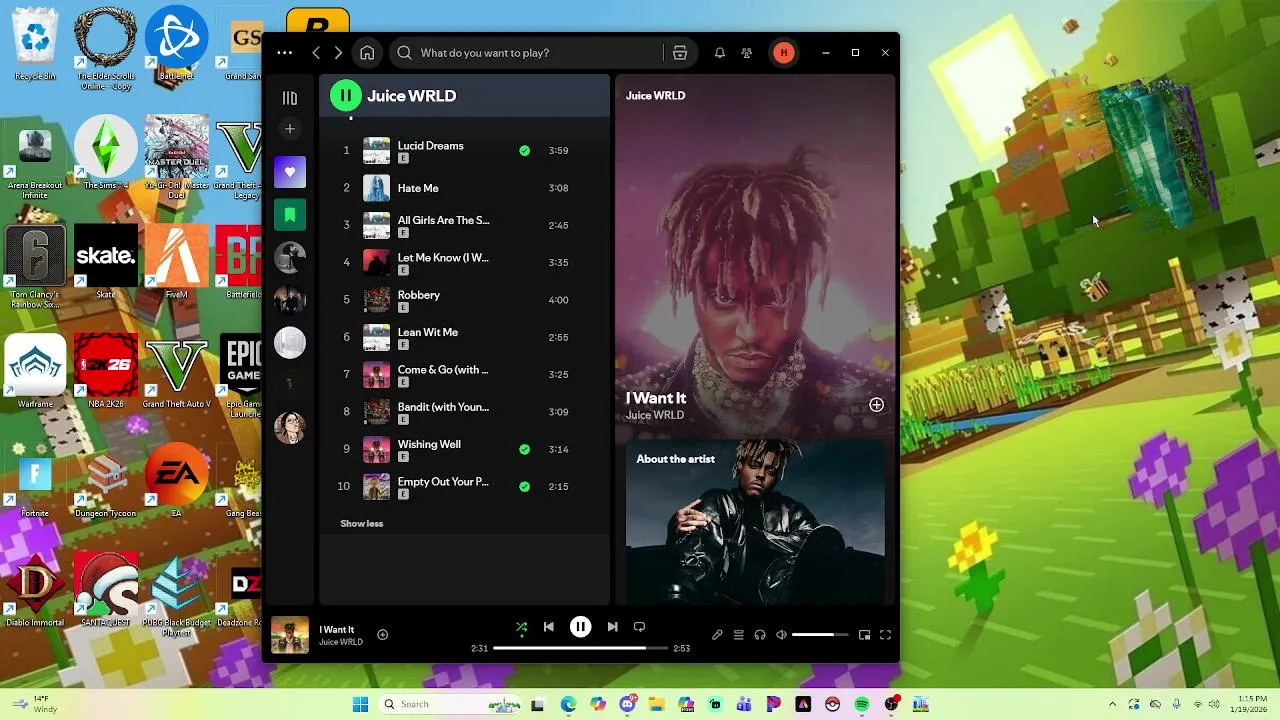Image resolution: width=1280 pixels, height=720 pixels.
Task: Open the green bookmark Your Episodes tile
Action: (290, 215)
